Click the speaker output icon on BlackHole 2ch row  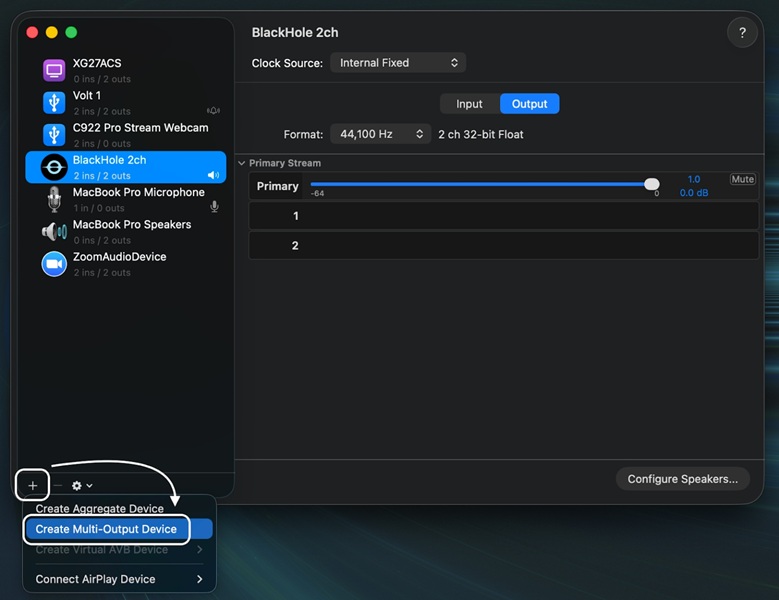point(213,175)
